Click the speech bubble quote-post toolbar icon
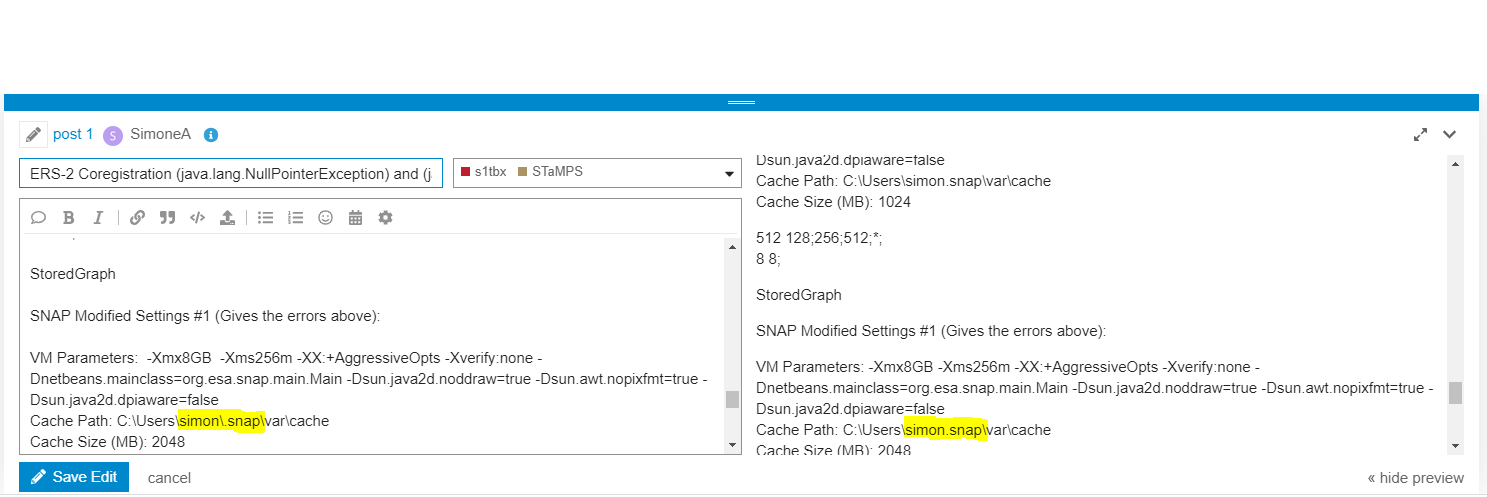 (39, 217)
